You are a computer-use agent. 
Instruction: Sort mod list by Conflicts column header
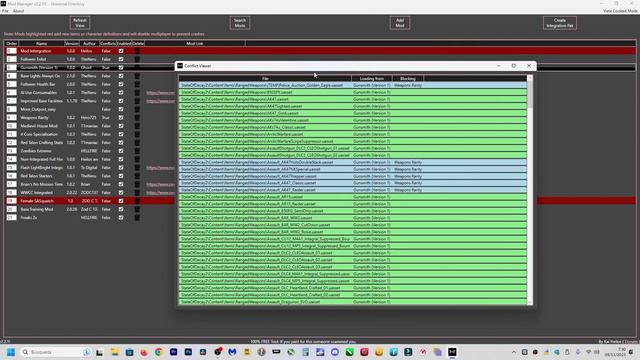(108, 43)
